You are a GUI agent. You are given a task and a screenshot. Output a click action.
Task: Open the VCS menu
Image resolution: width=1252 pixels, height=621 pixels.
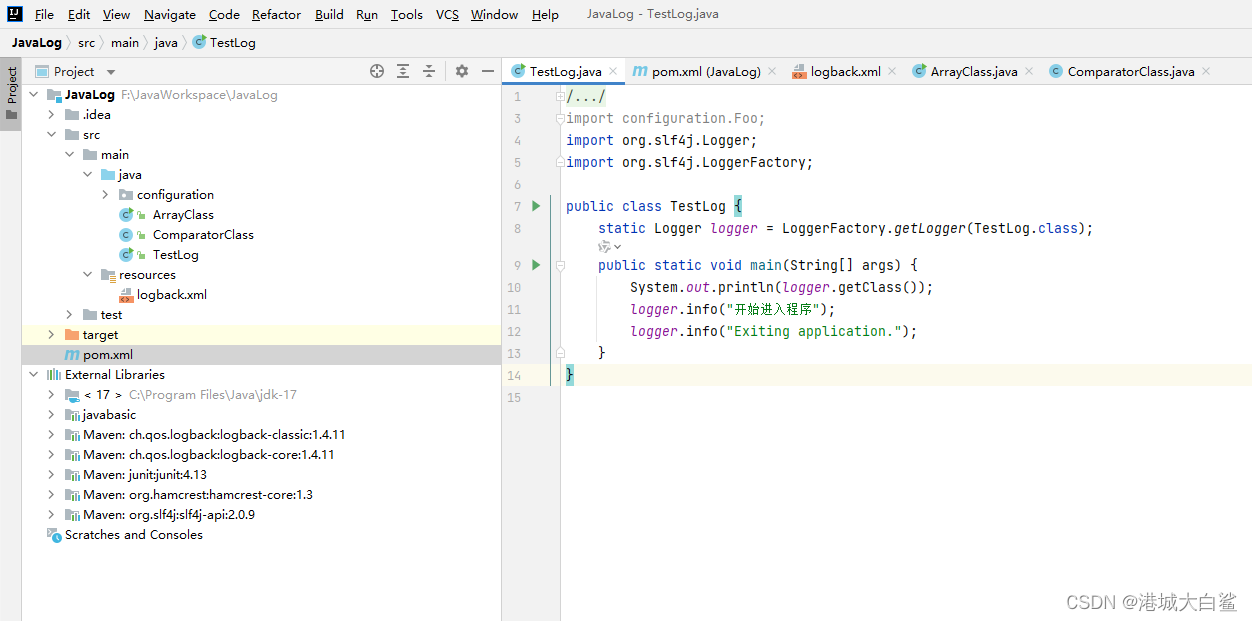(x=447, y=14)
